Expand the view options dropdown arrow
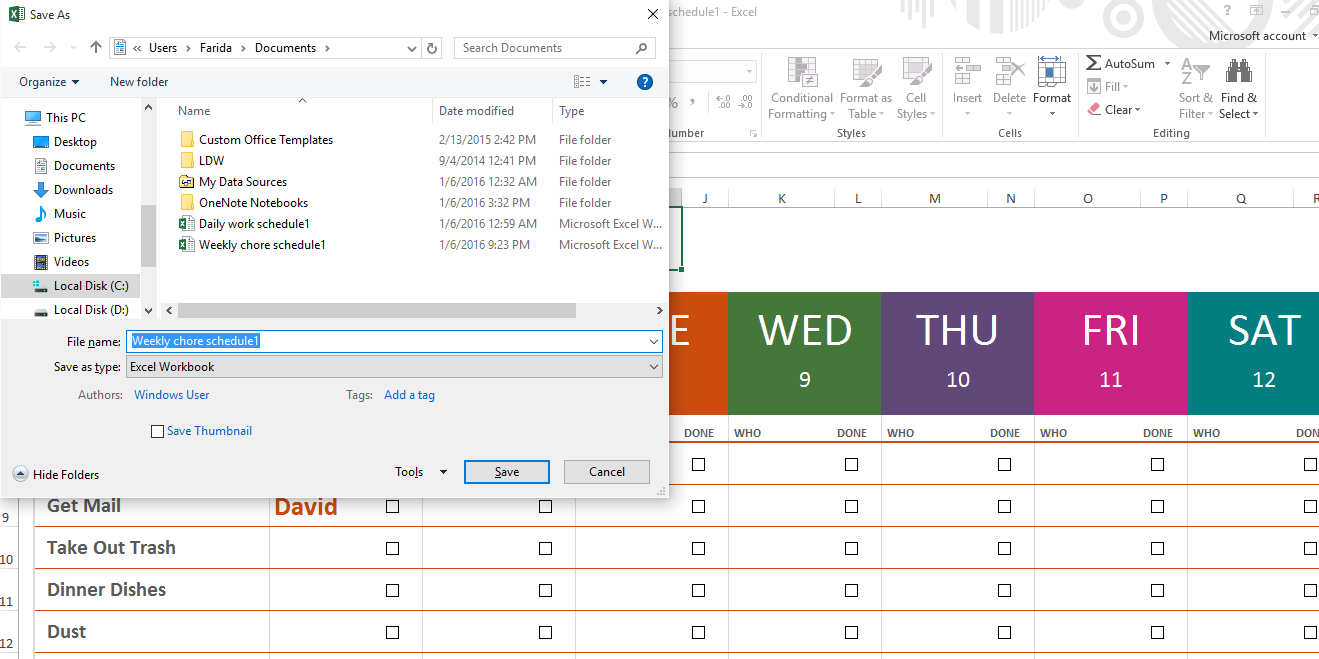 tap(604, 82)
